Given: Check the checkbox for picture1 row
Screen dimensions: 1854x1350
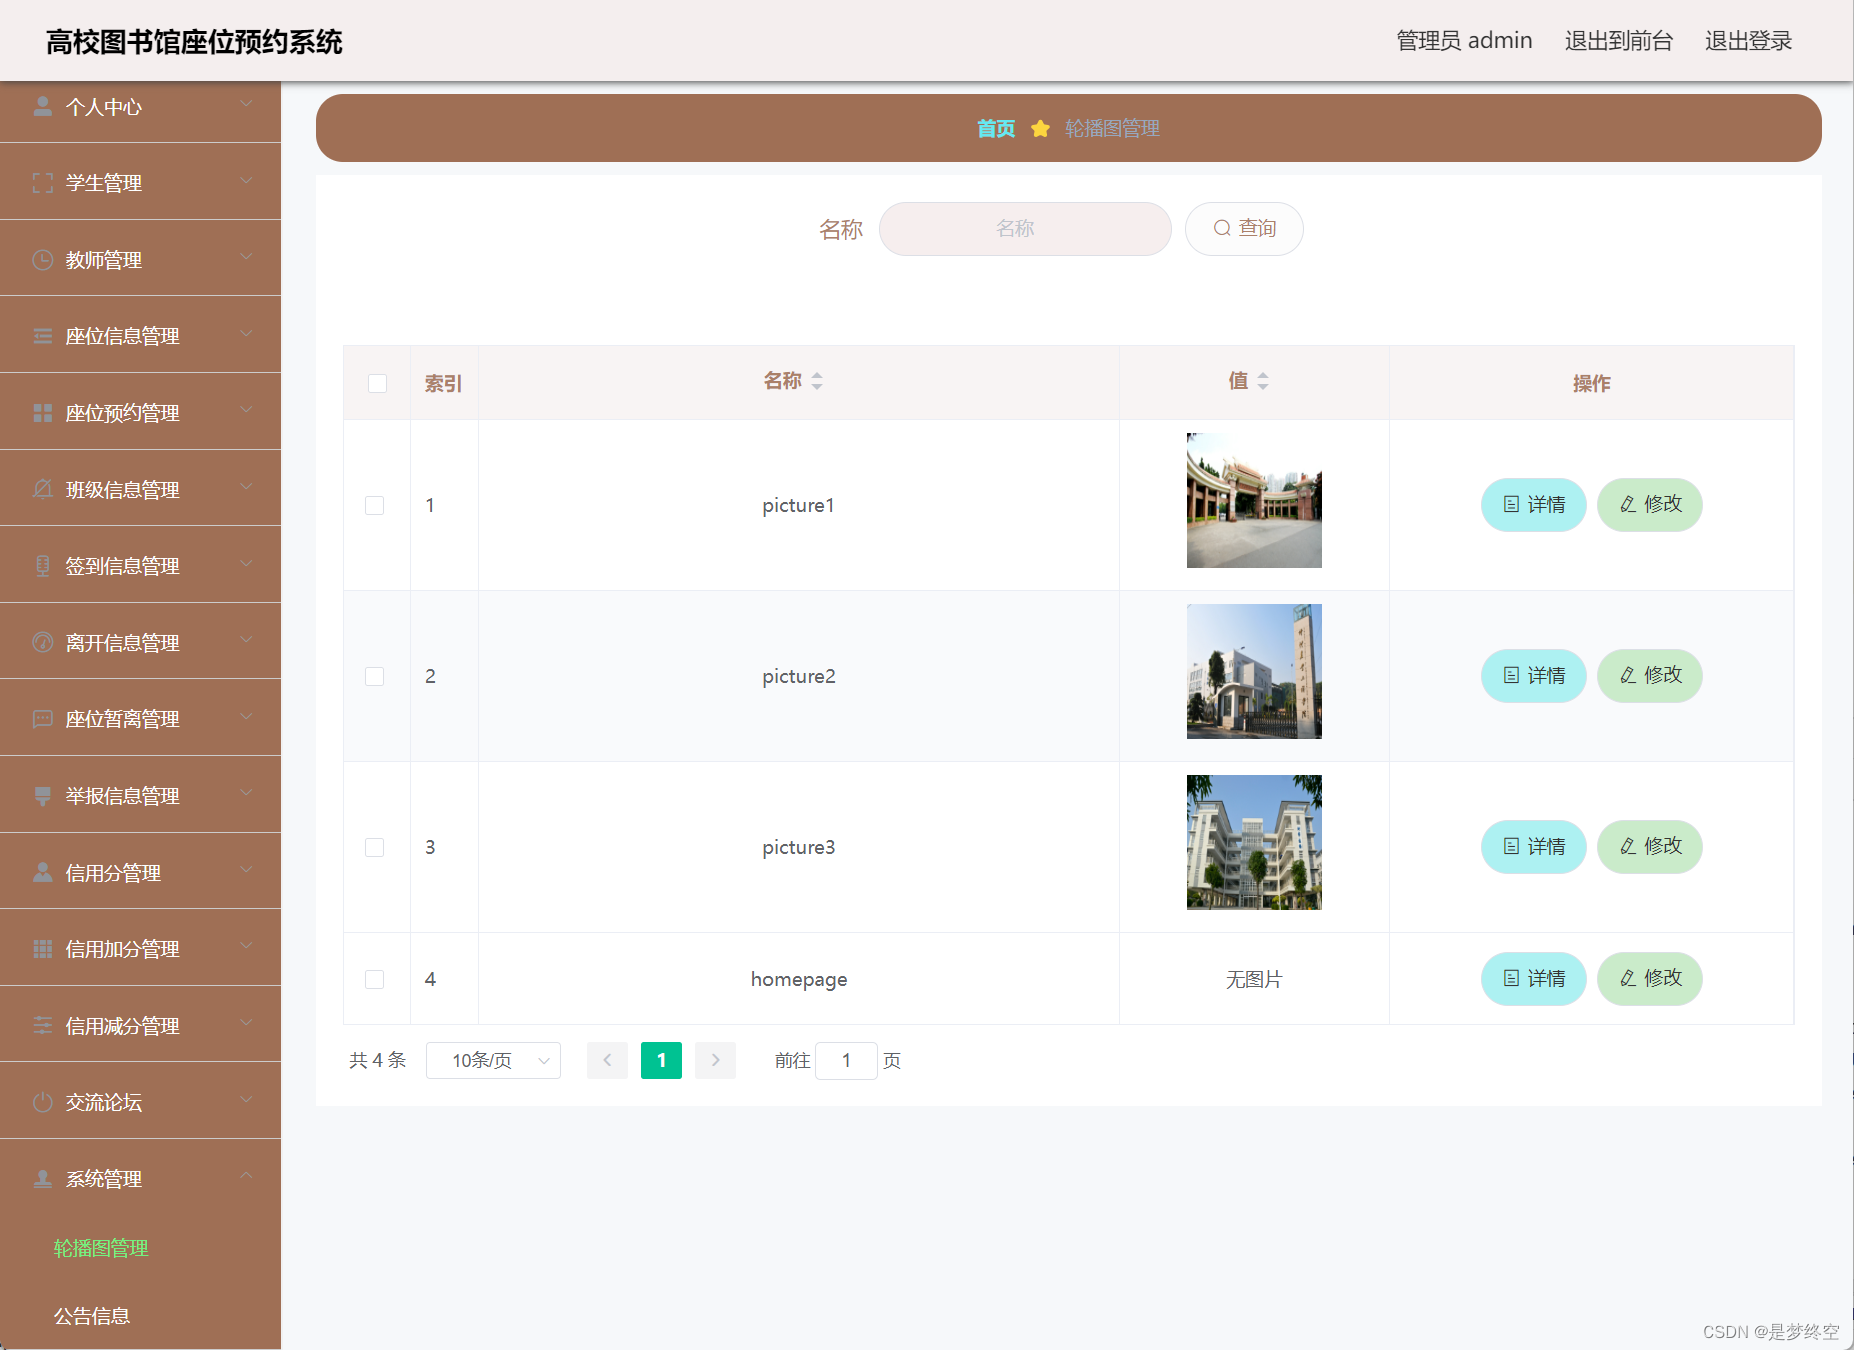Looking at the screenshot, I should [x=375, y=505].
